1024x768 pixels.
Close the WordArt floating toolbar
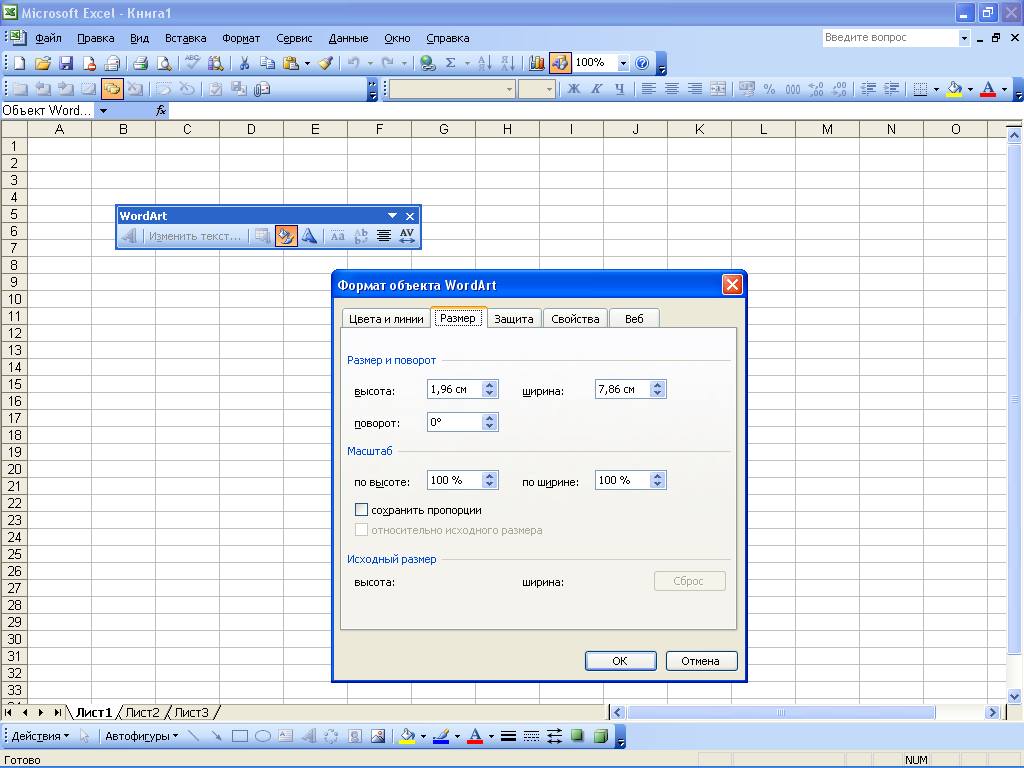coord(410,216)
